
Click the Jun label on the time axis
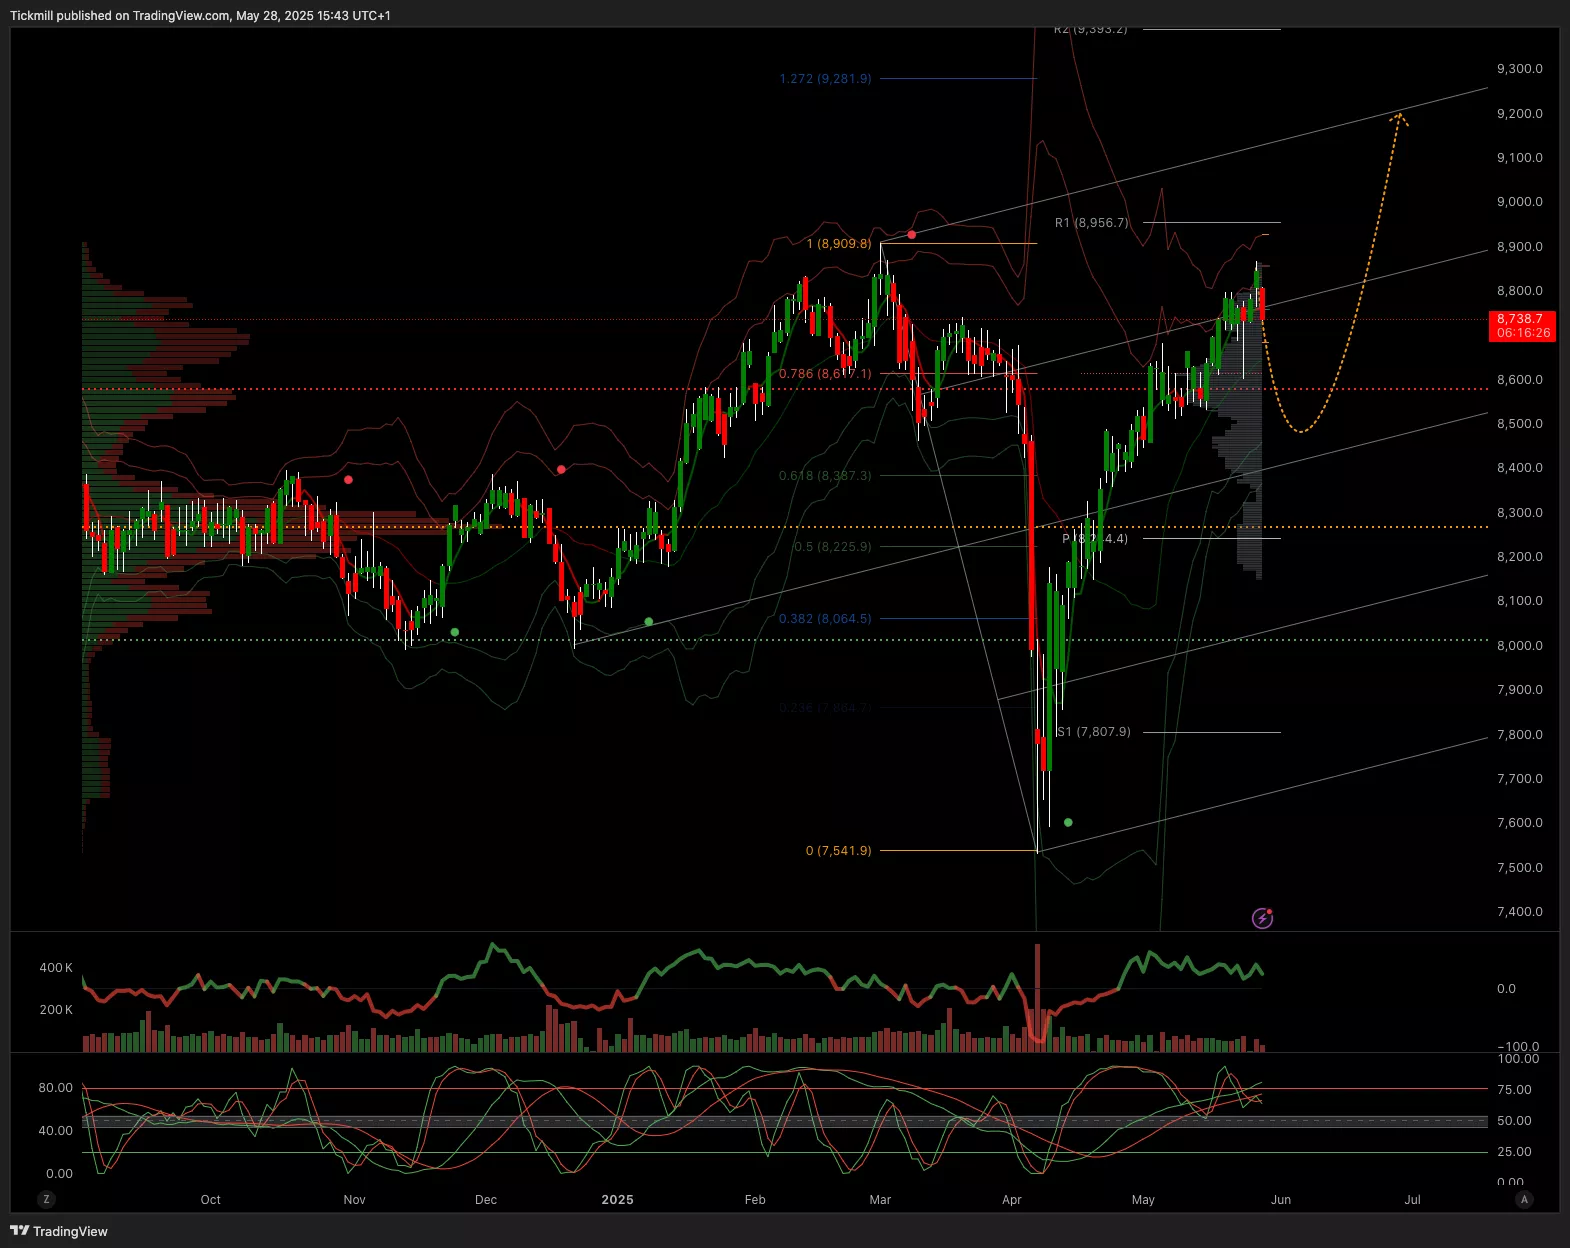click(1280, 1199)
